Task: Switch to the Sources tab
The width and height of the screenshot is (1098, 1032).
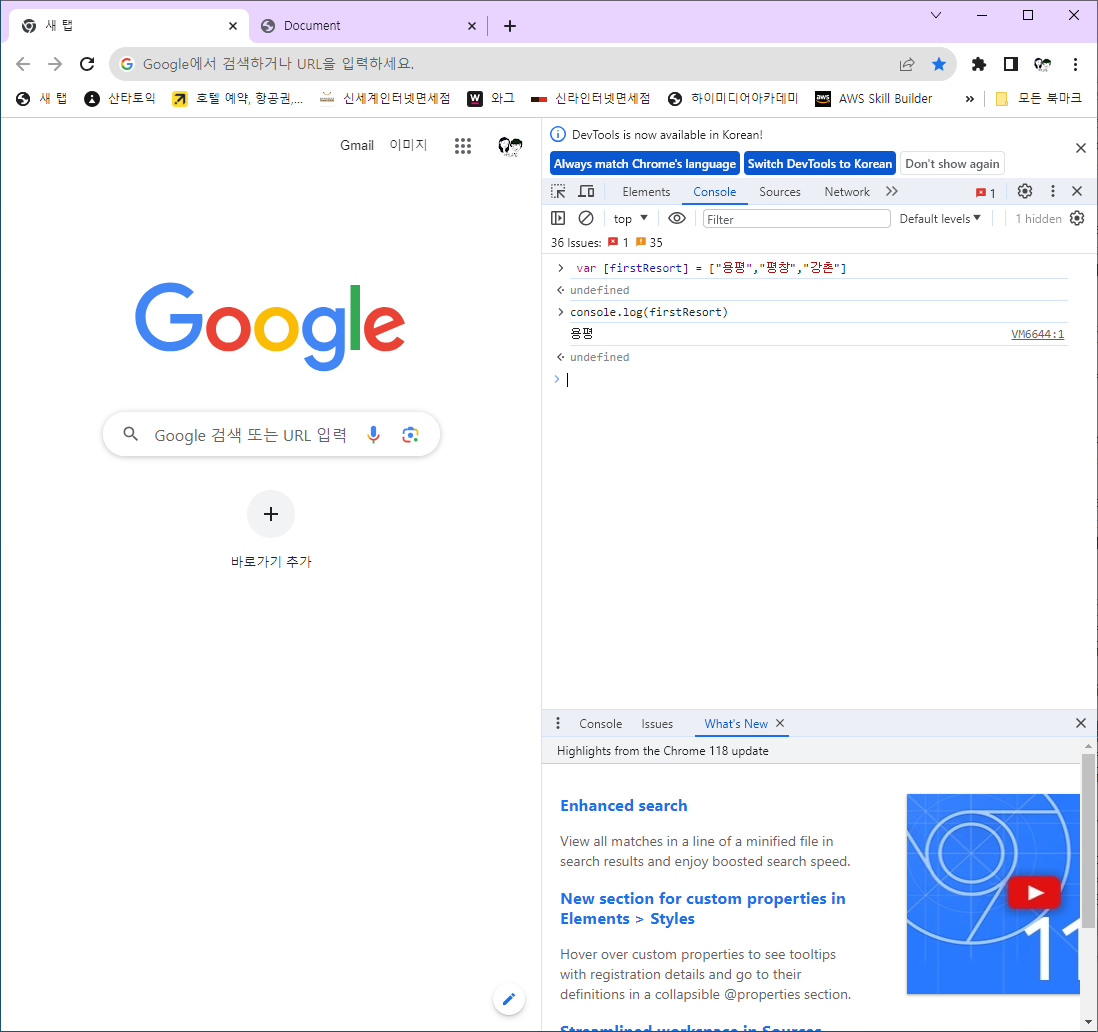Action: point(779,192)
